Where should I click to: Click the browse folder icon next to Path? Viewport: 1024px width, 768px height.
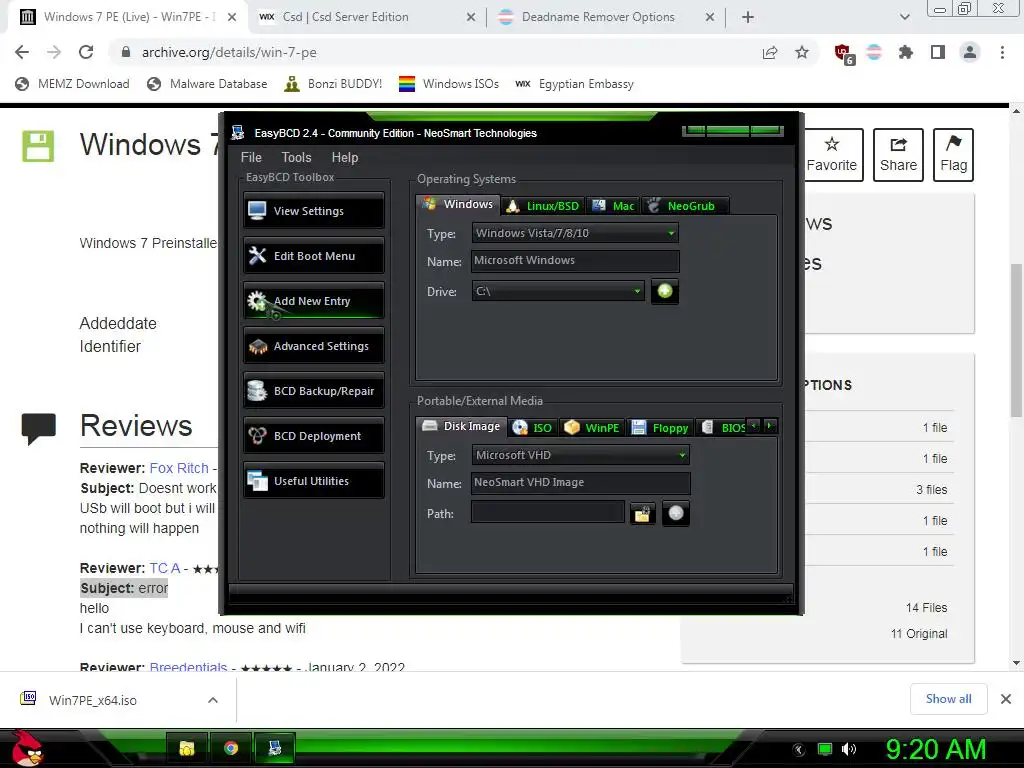pyautogui.click(x=643, y=514)
